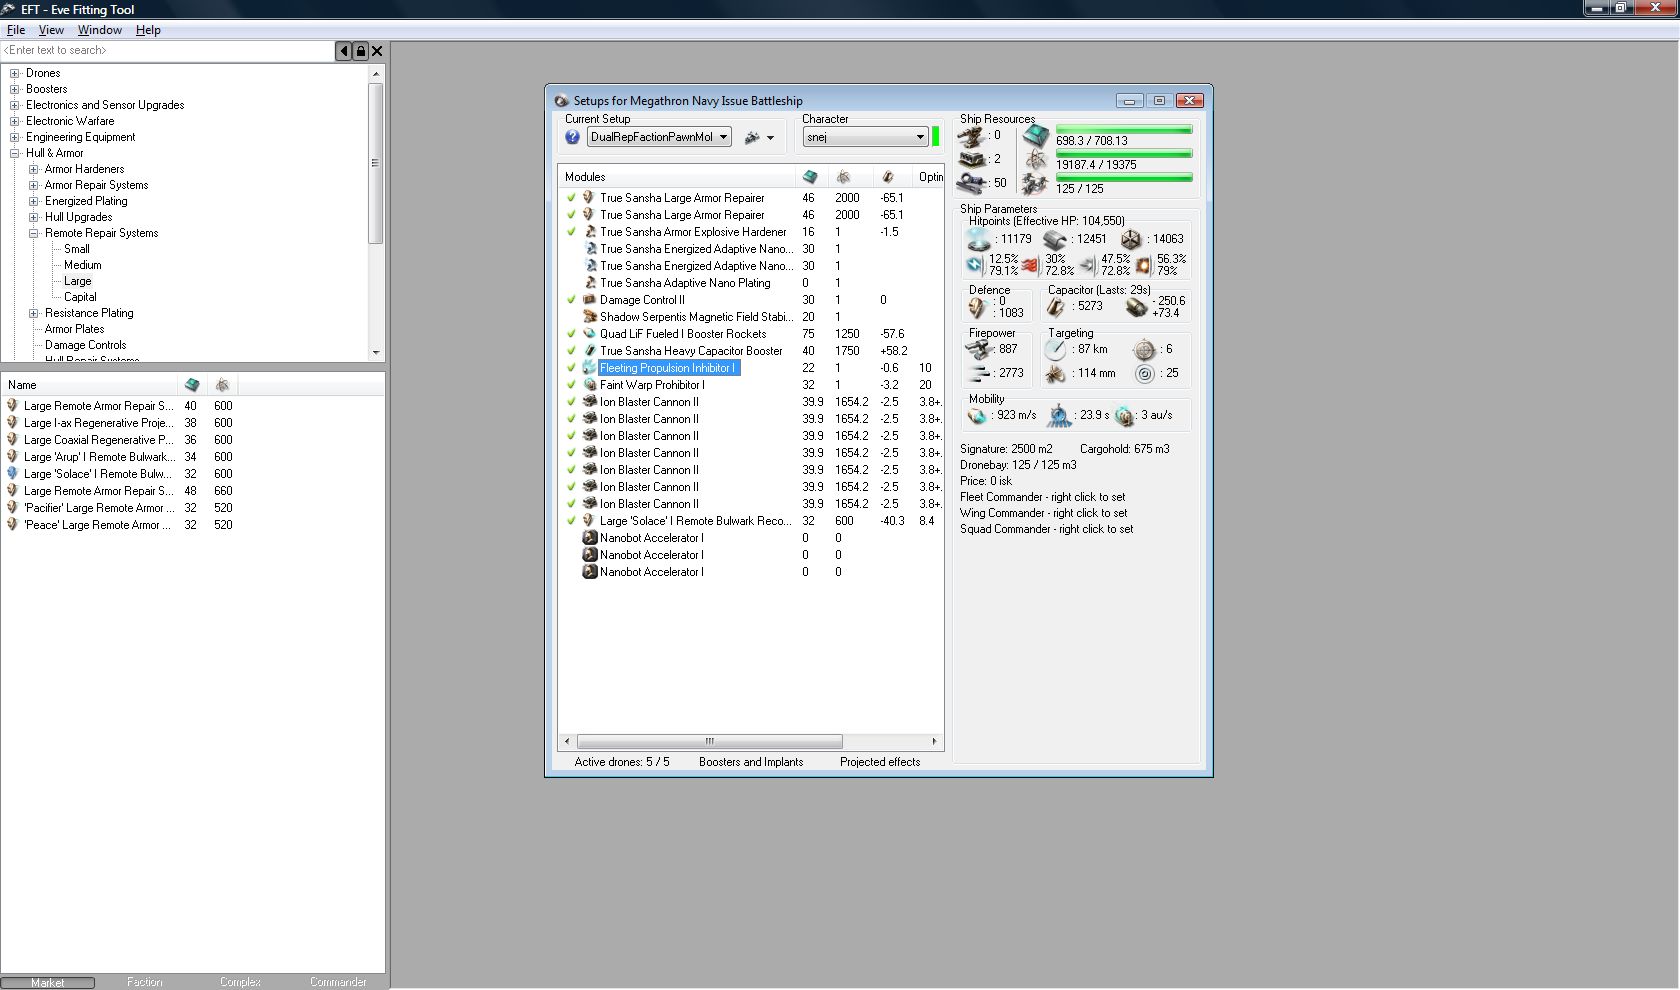Click the lock icon beside the search box
This screenshot has height=990, width=1680.
click(360, 50)
